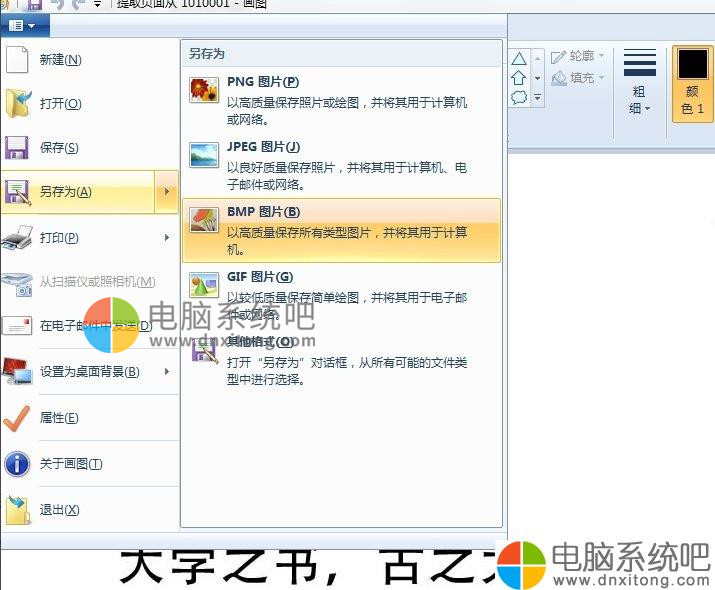The width and height of the screenshot is (715, 590).
Task: Click the New document page icon
Action: (17, 59)
